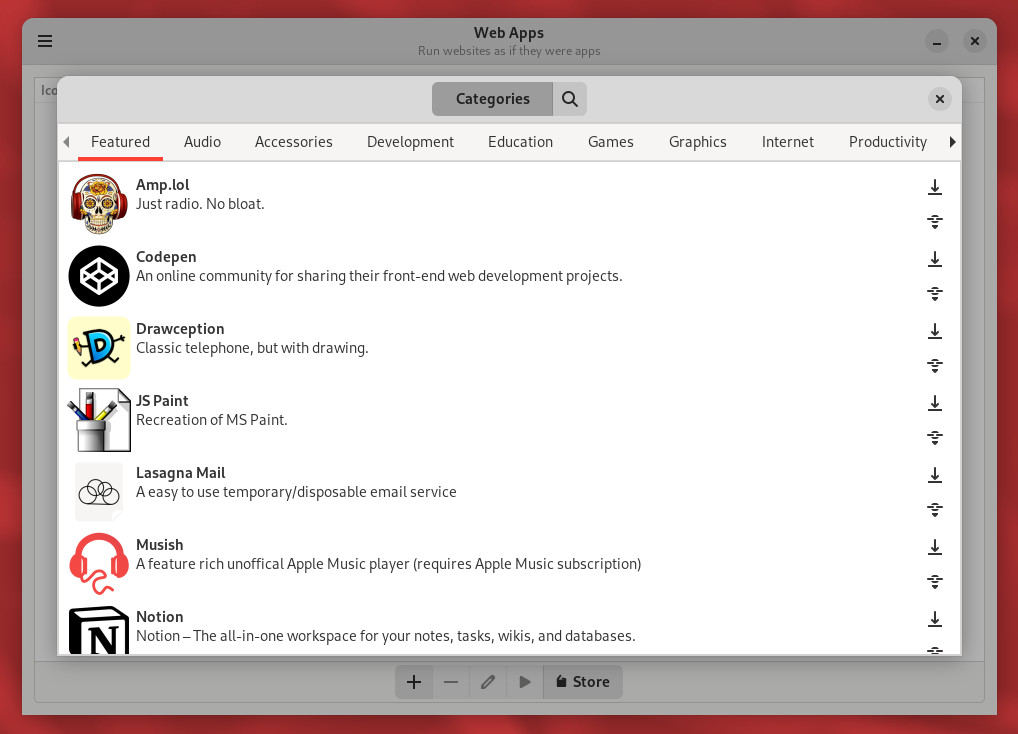Download the Codepen web app
Viewport: 1018px width, 734px height.
[934, 259]
